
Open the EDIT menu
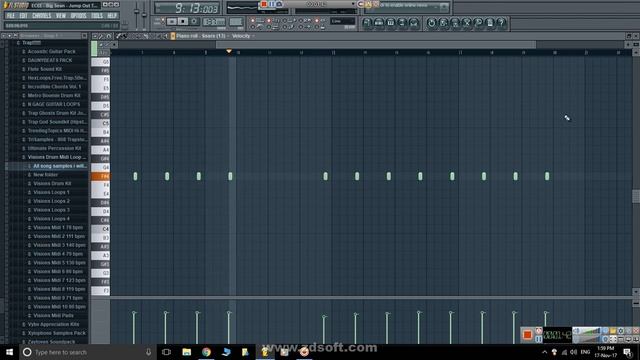pyautogui.click(x=23, y=16)
